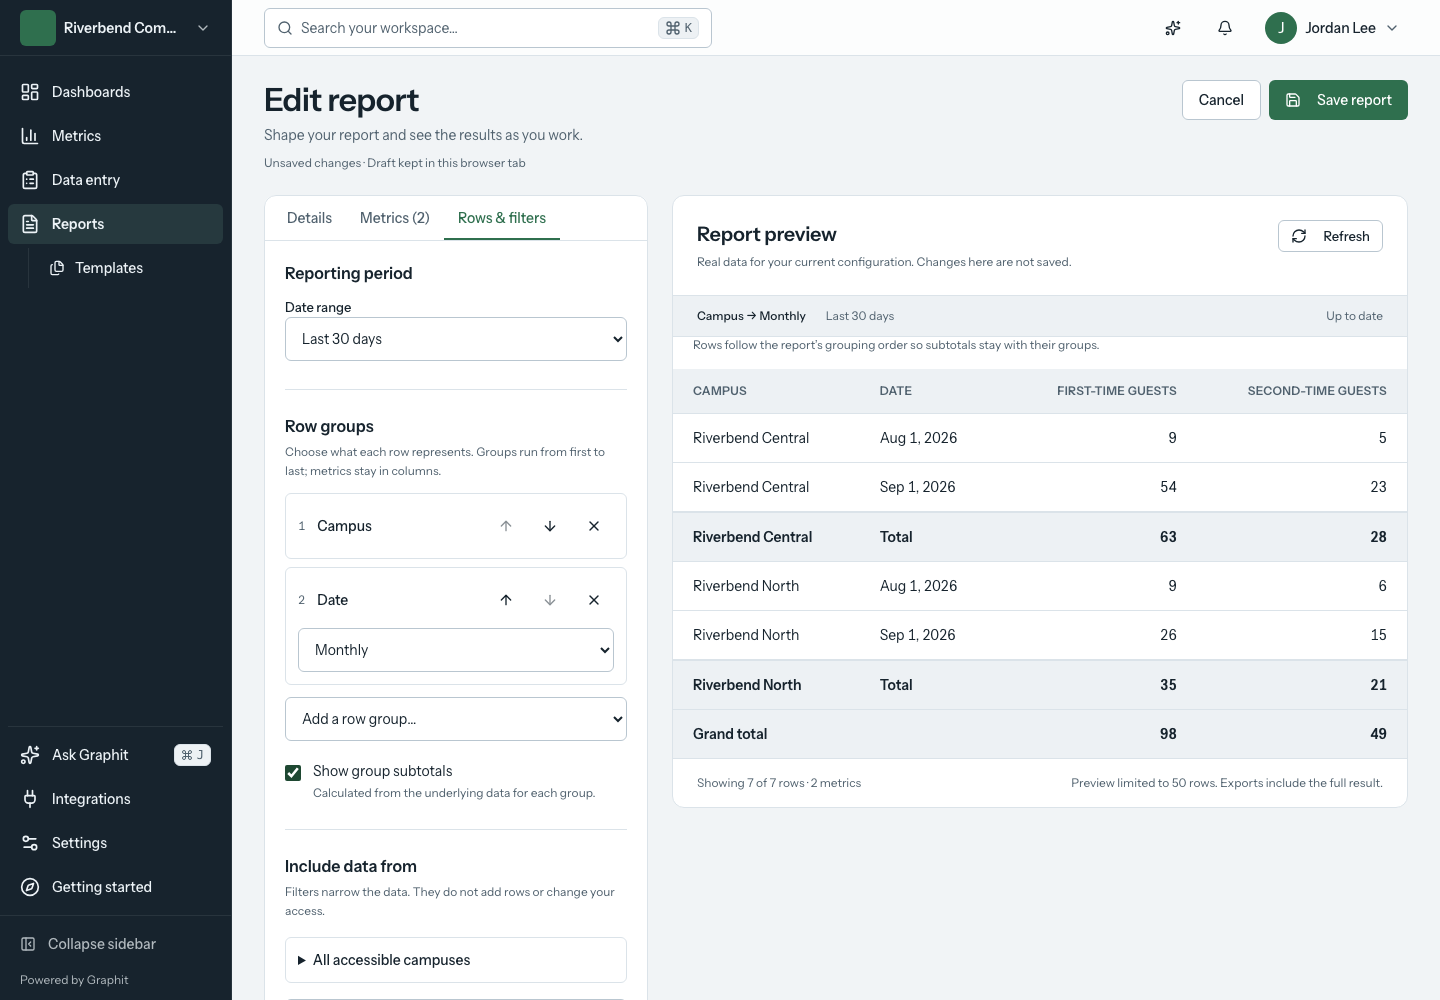Switch to the Details tab
Image resolution: width=1440 pixels, height=1000 pixels.
pyautogui.click(x=309, y=218)
